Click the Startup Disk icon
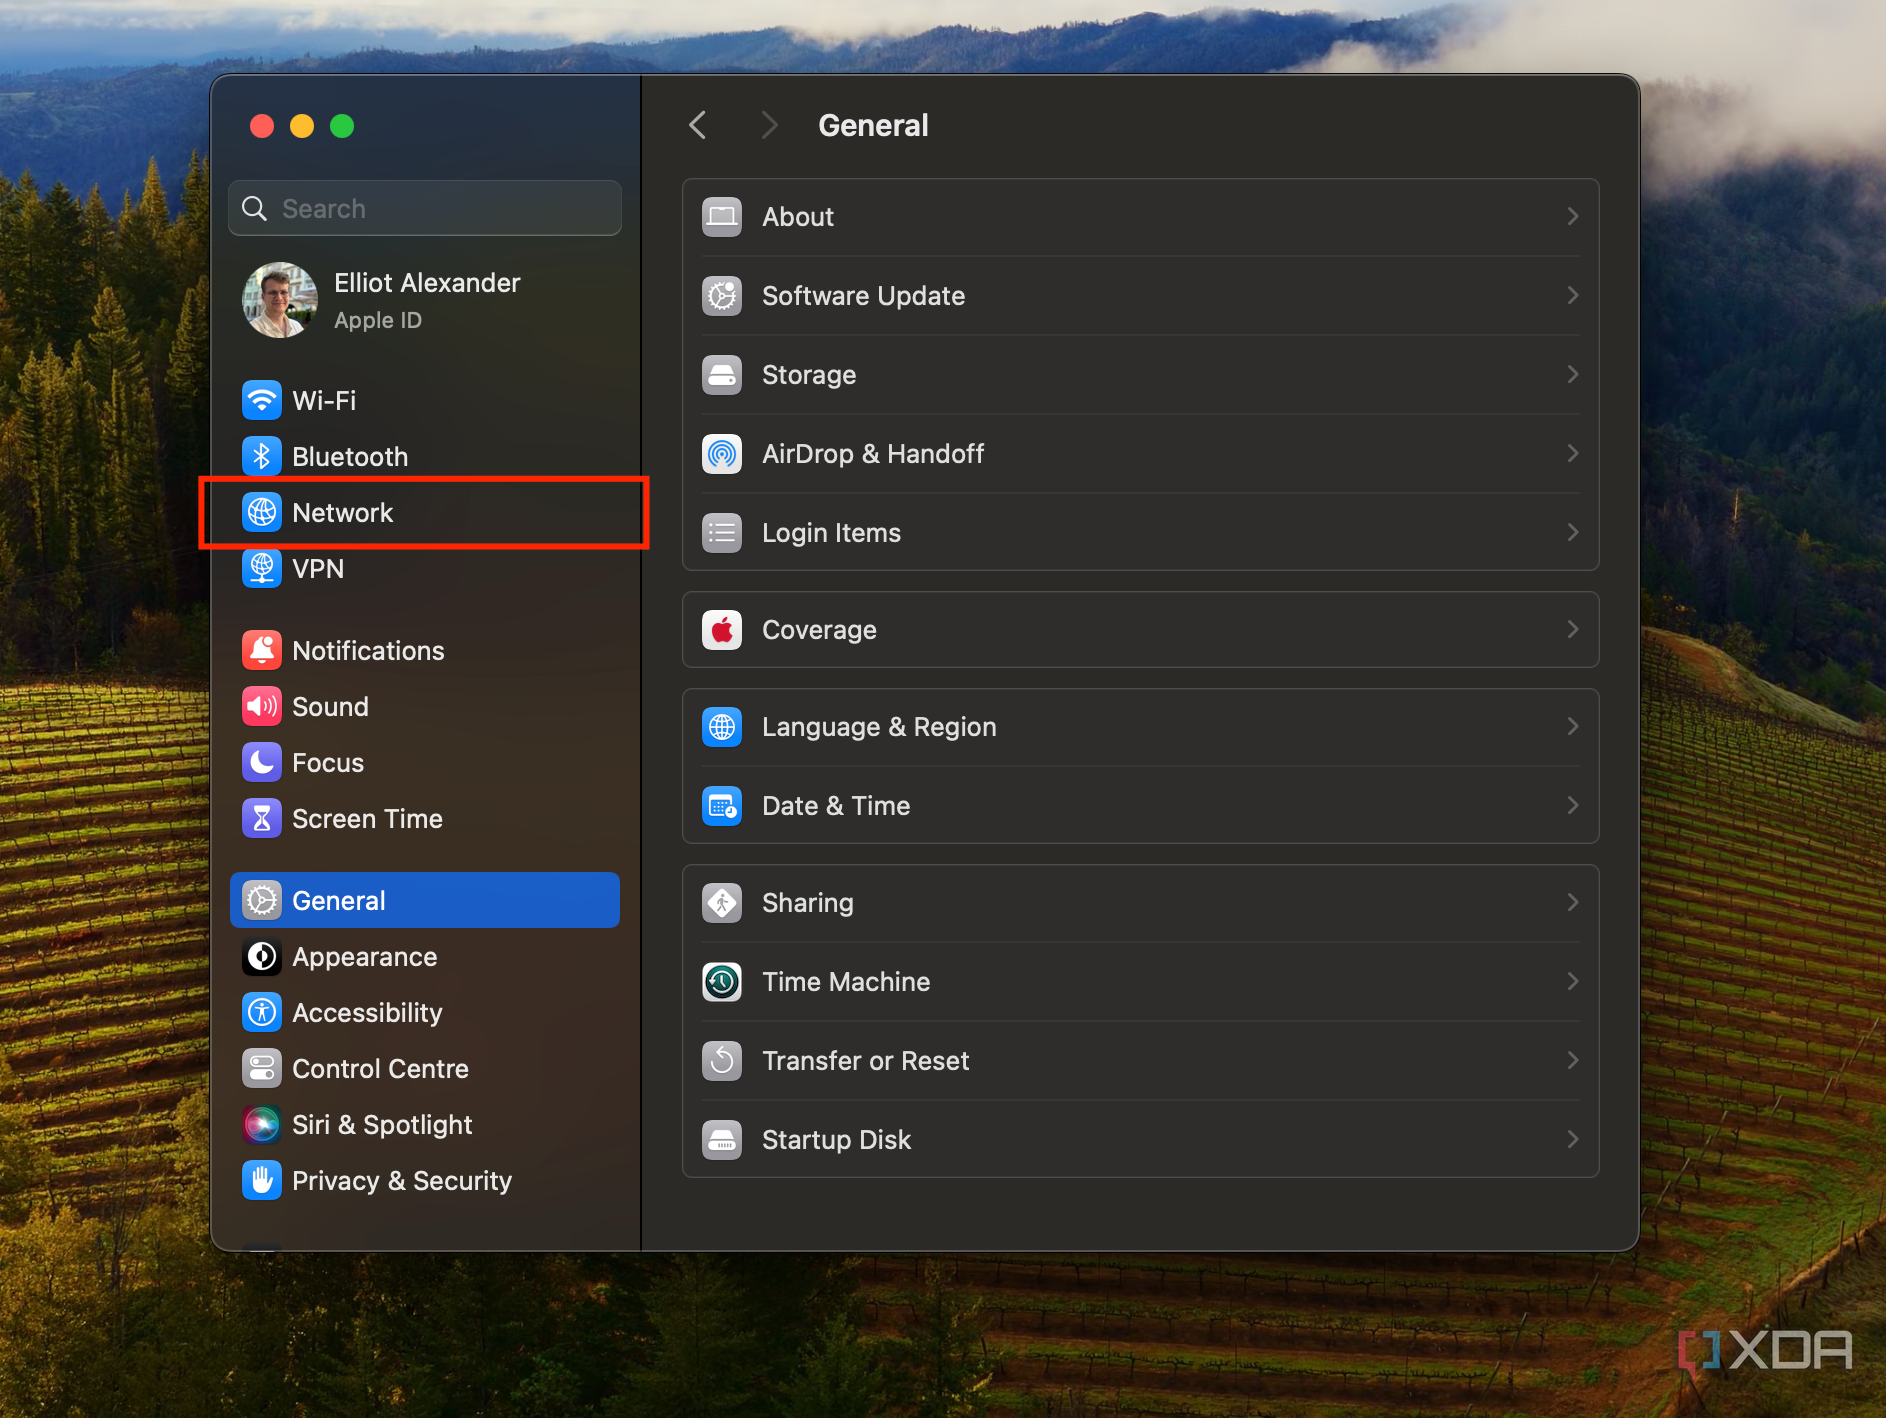The image size is (1886, 1418). pos(722,1140)
